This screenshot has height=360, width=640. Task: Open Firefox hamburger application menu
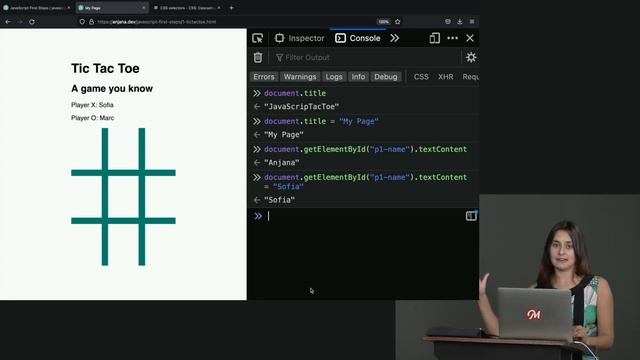pyautogui.click(x=472, y=22)
